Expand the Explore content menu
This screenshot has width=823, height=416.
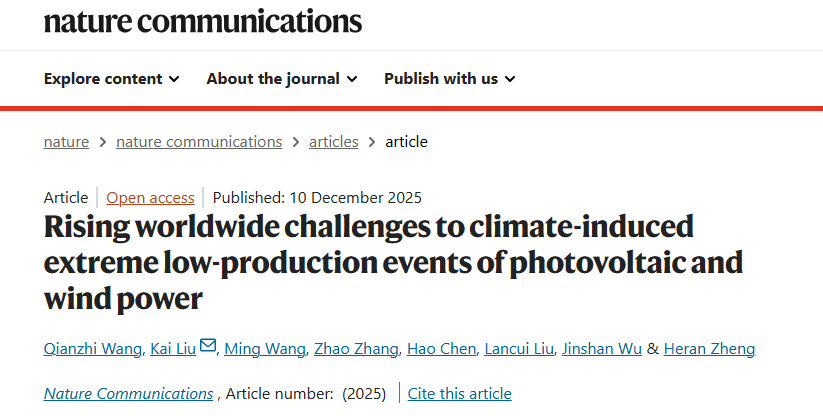coord(112,79)
